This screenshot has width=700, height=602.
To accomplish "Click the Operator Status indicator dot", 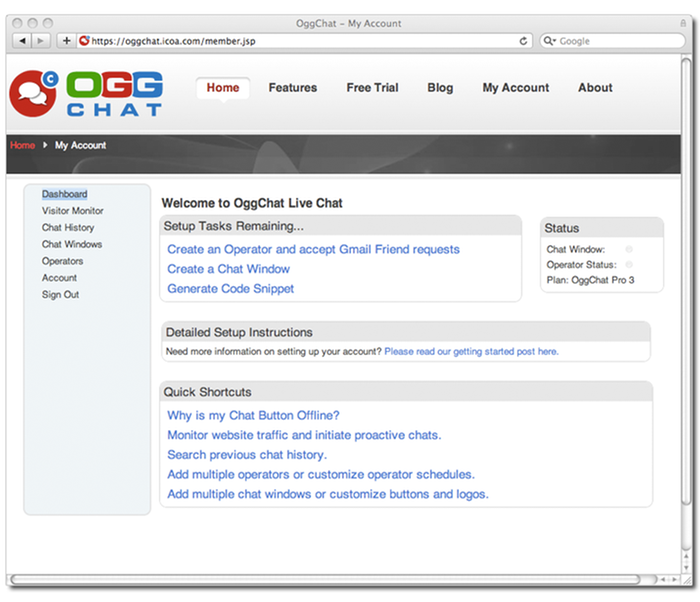I will (629, 264).
